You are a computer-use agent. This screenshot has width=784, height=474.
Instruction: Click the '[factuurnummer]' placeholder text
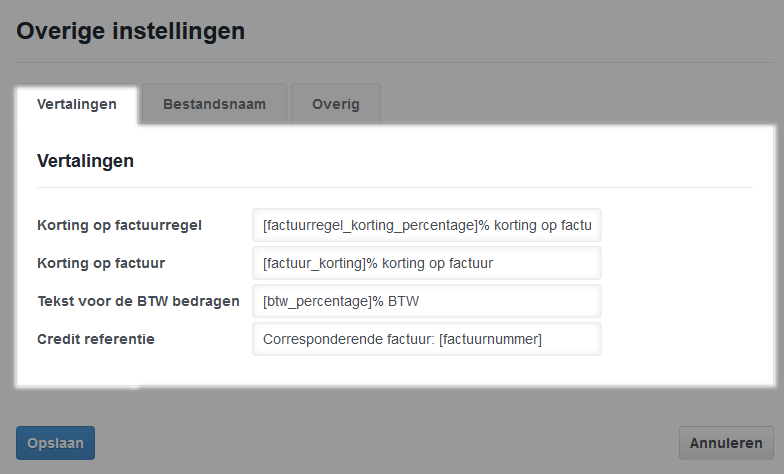click(x=490, y=339)
